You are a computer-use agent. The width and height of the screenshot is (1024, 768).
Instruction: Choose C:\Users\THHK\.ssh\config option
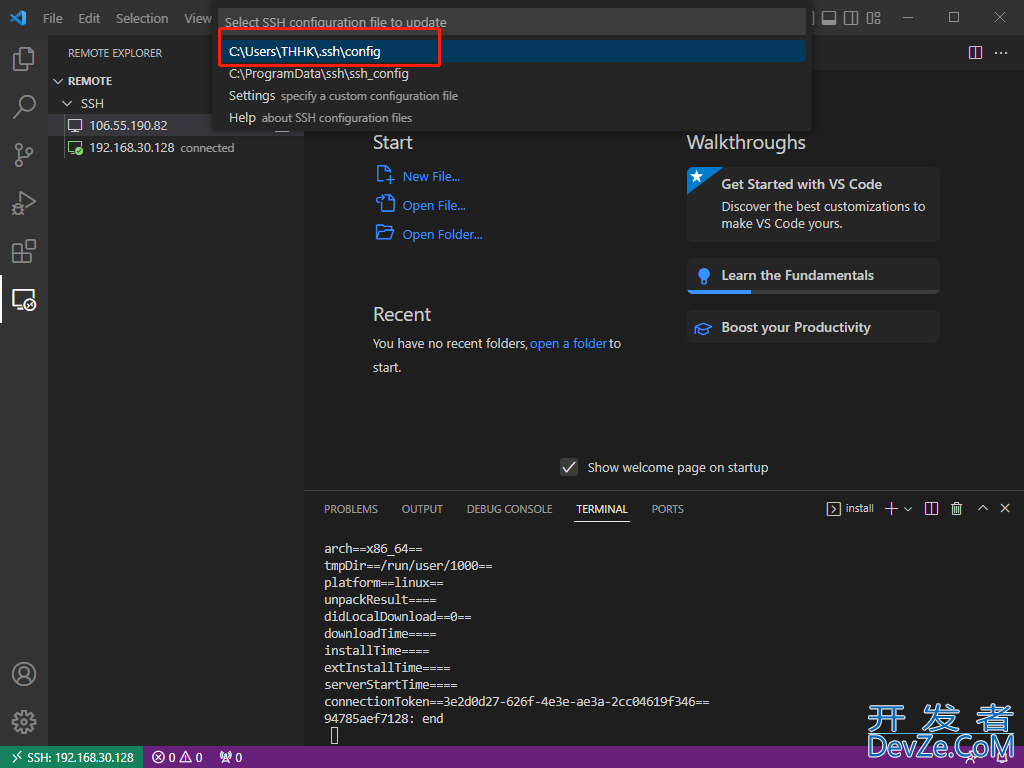[512, 52]
